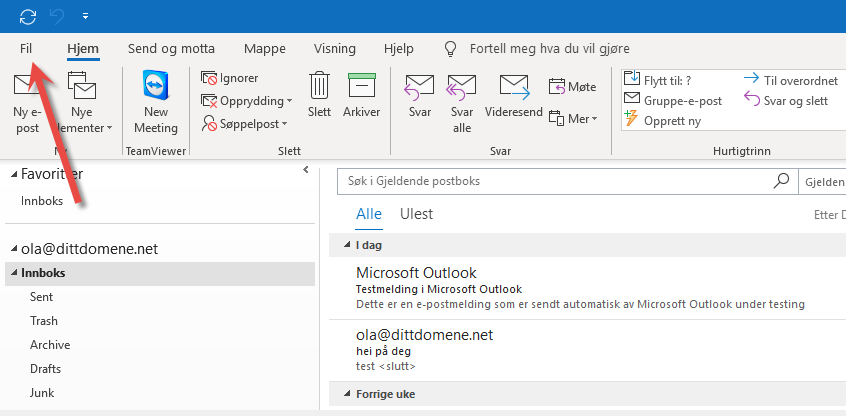Select the Til overordnet quick step

791,80
